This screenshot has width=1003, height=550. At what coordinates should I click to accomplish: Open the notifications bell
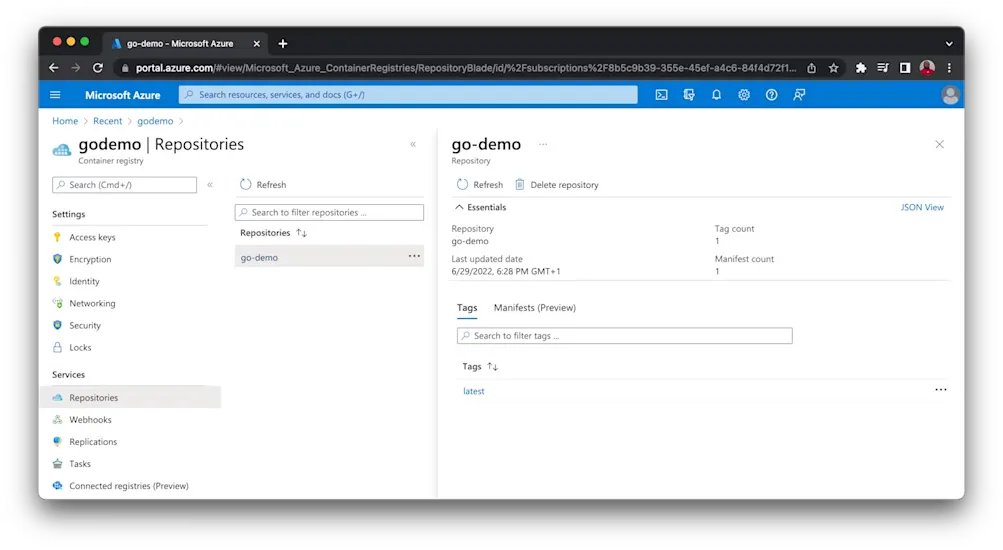pyautogui.click(x=716, y=95)
